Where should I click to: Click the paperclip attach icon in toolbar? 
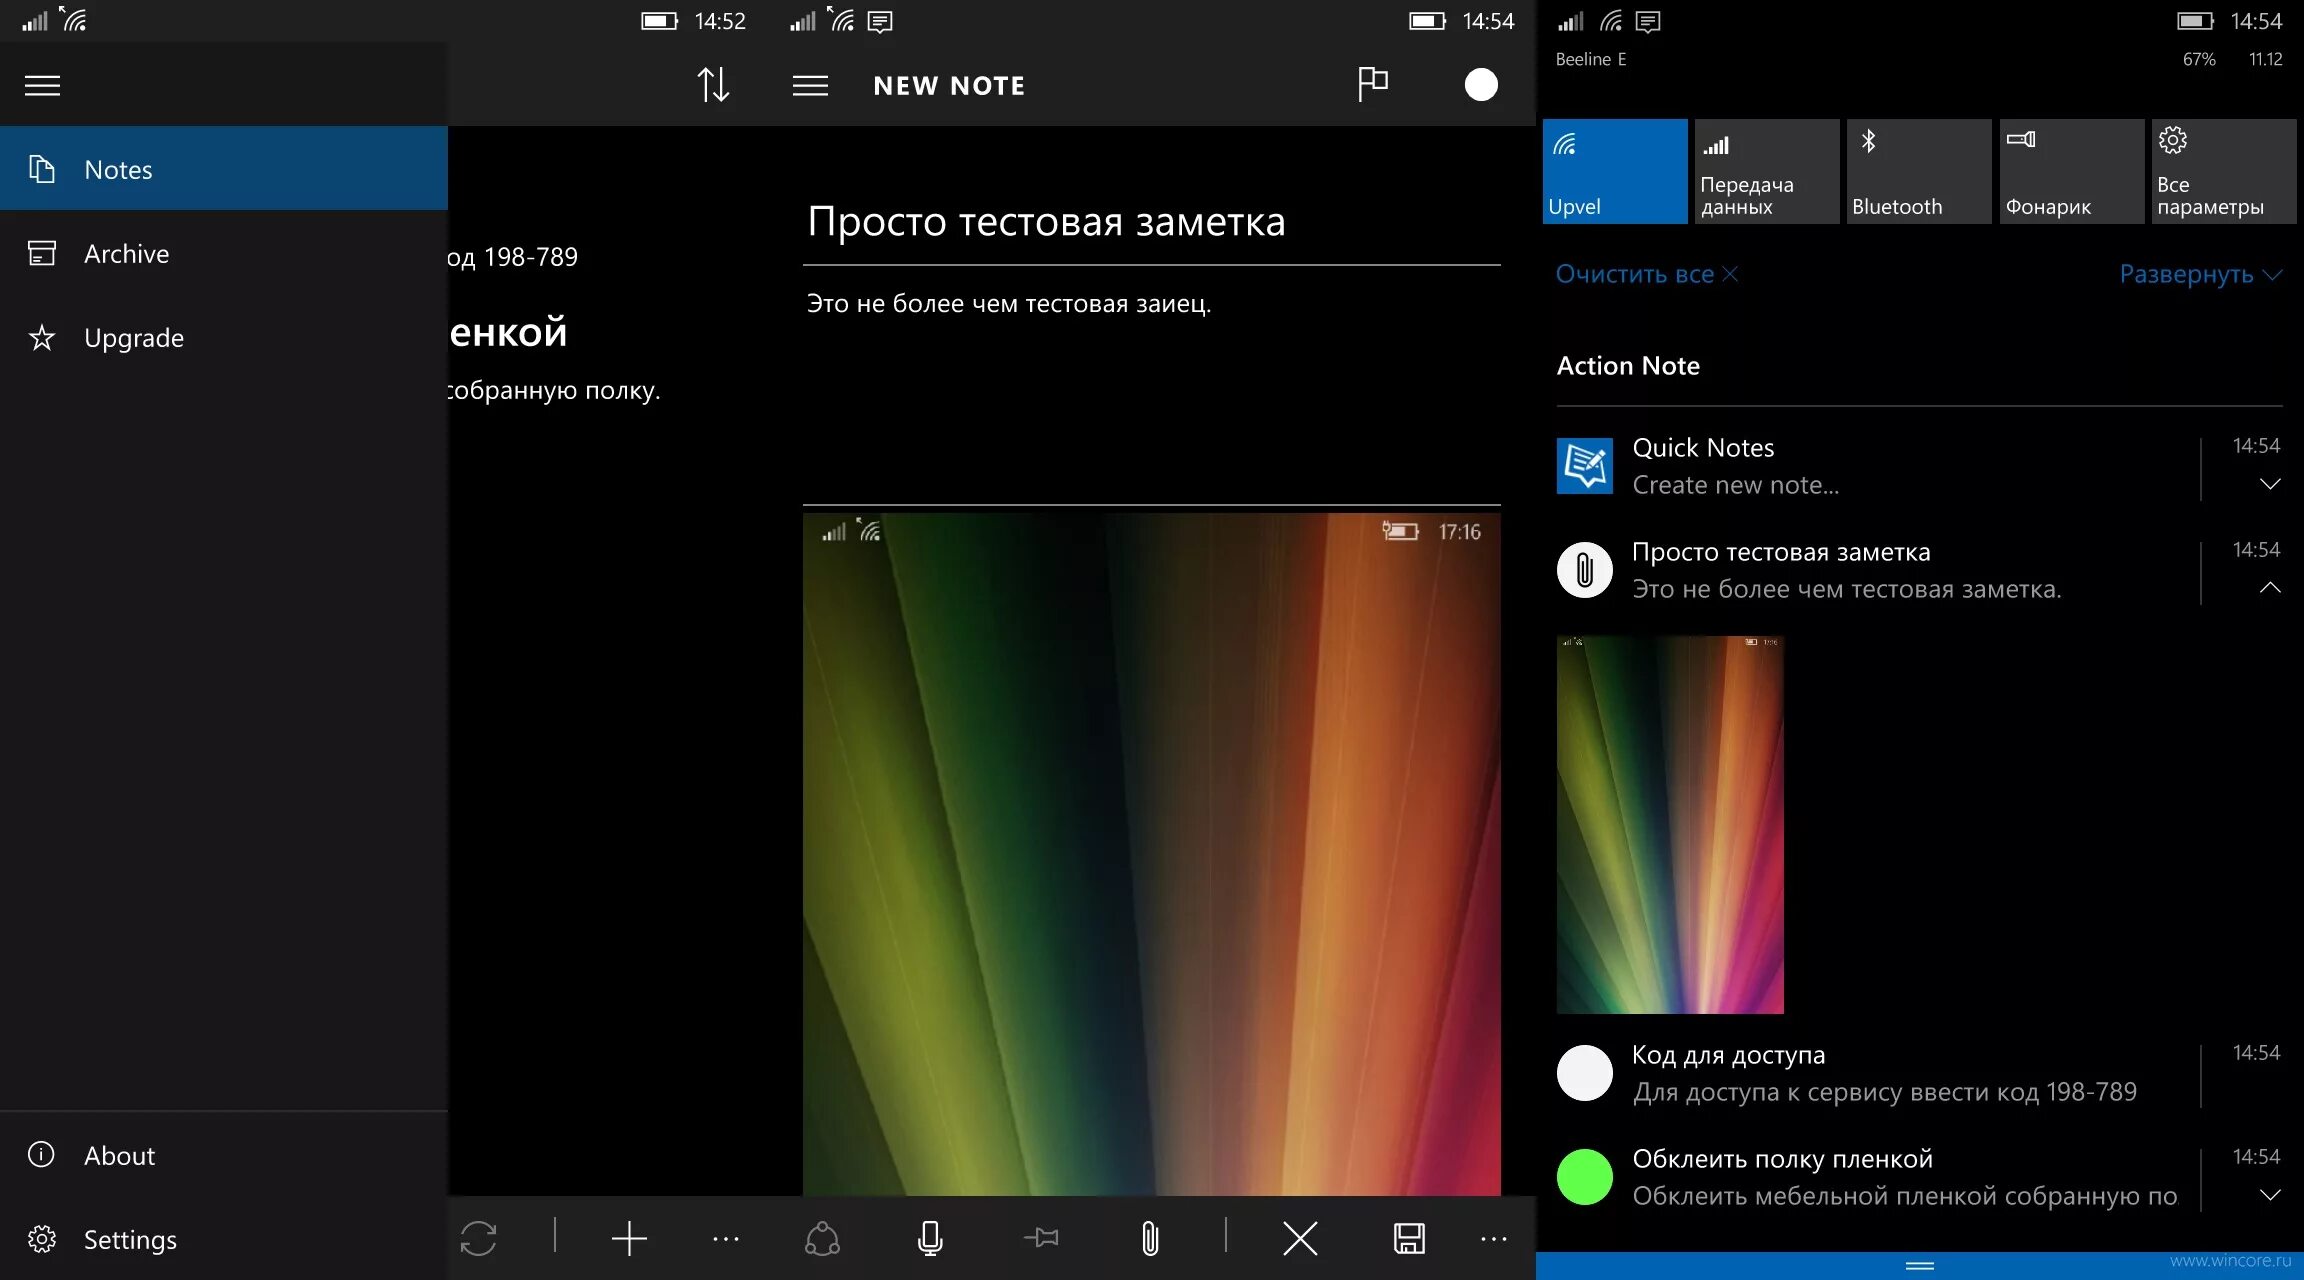tap(1150, 1239)
